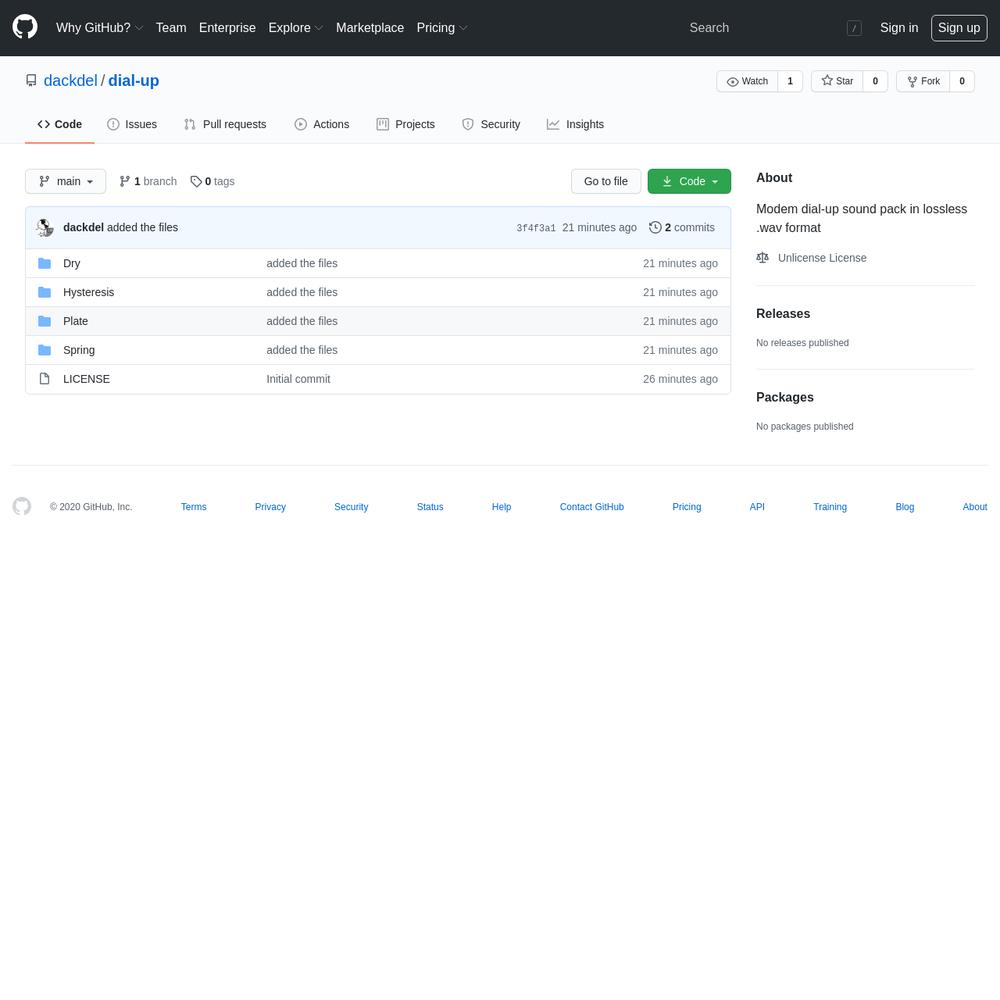
Task: Star the dial-up repository
Action: [837, 81]
